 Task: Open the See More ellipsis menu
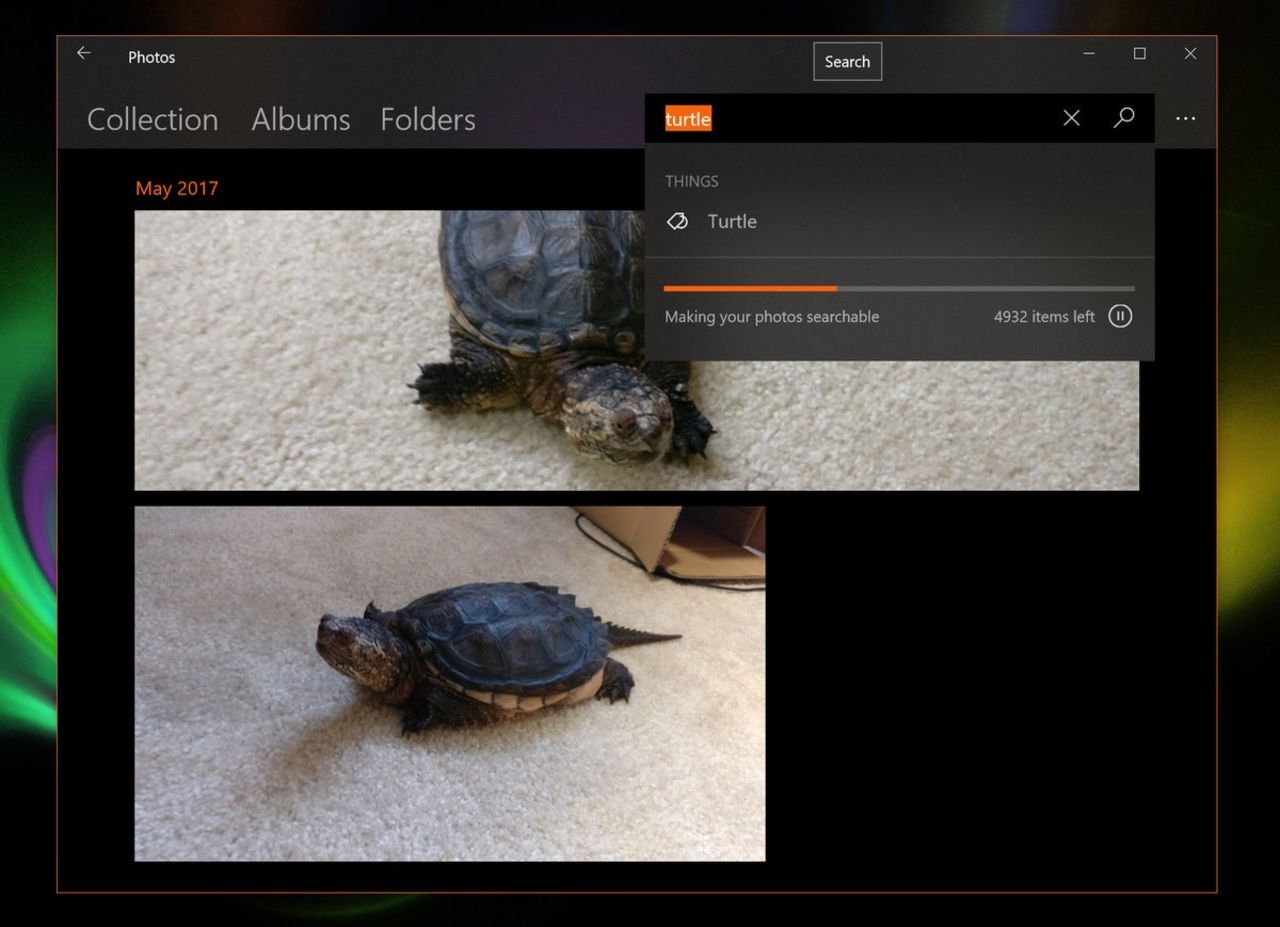pyautogui.click(x=1185, y=118)
